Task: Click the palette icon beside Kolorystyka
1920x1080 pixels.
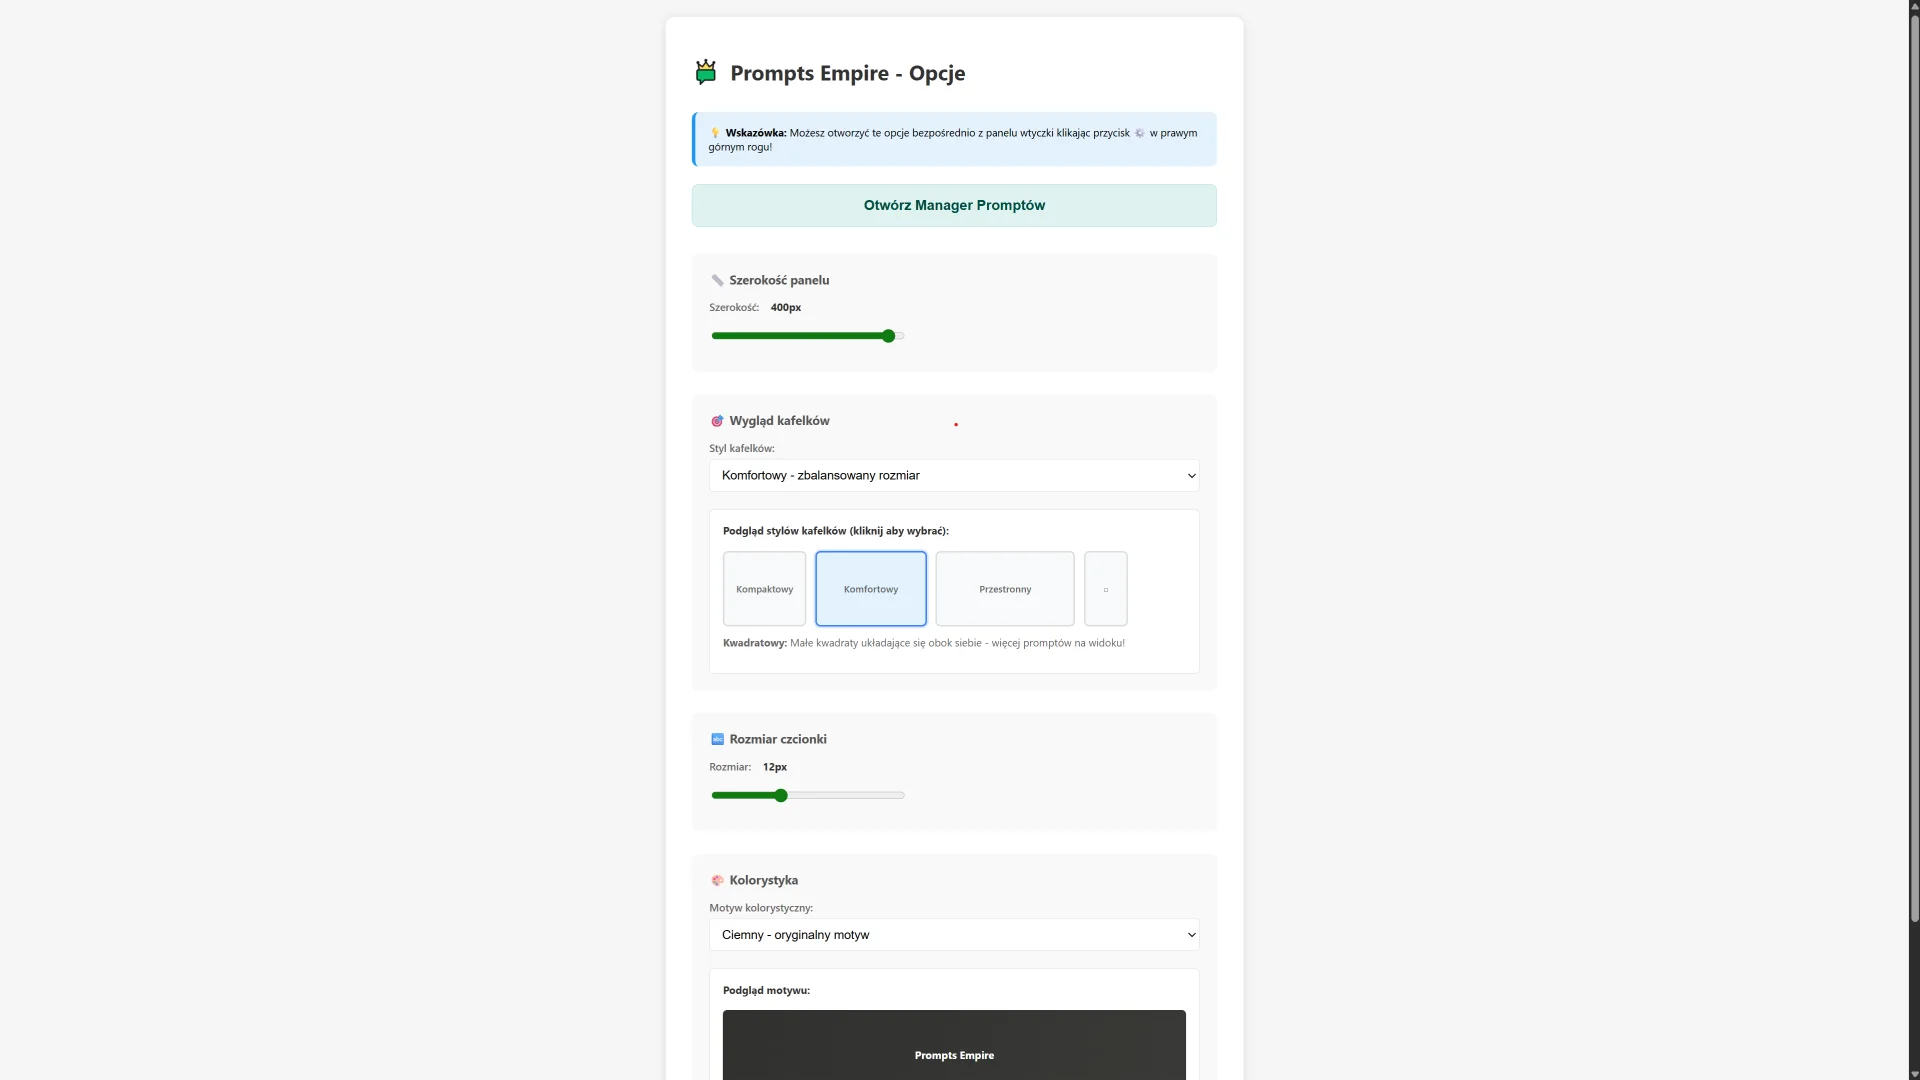Action: tap(717, 881)
